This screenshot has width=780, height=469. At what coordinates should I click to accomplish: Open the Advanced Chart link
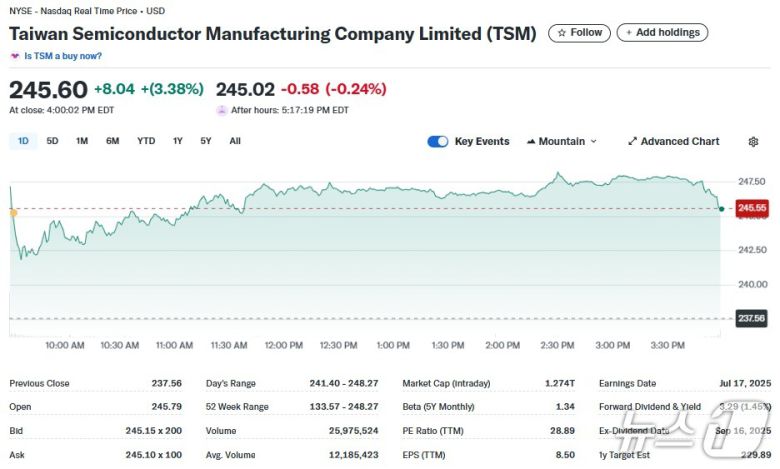pos(679,142)
